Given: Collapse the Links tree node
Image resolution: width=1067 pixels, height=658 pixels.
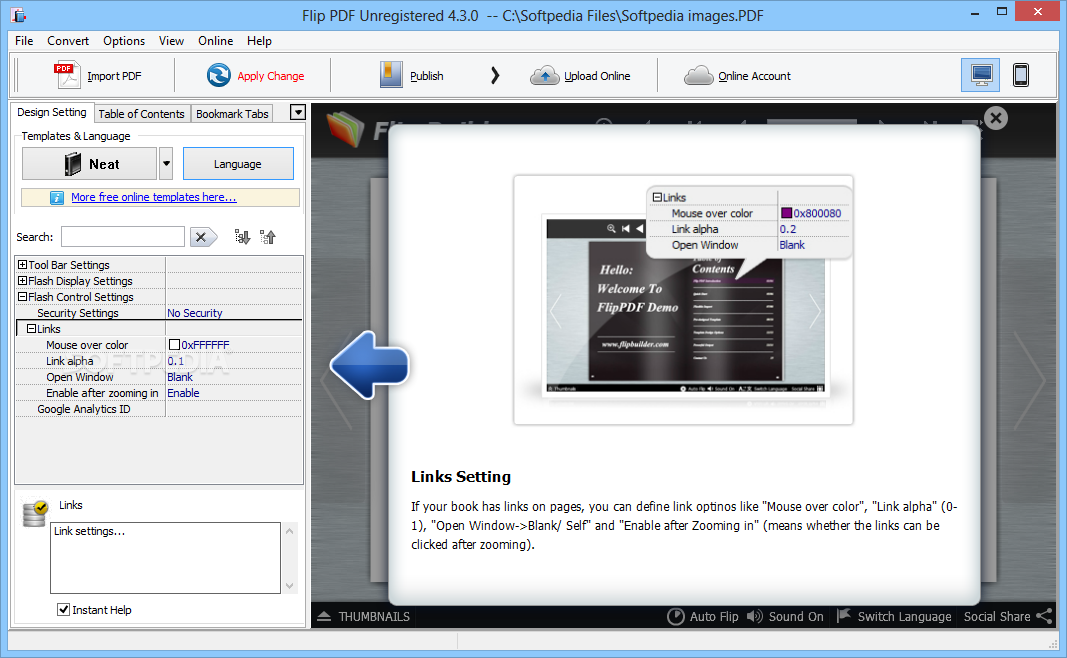Looking at the screenshot, I should [31, 329].
